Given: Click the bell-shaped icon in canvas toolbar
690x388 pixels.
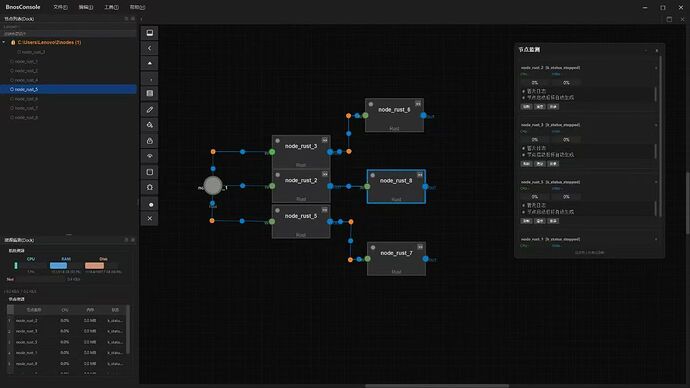Looking at the screenshot, I should (150, 187).
